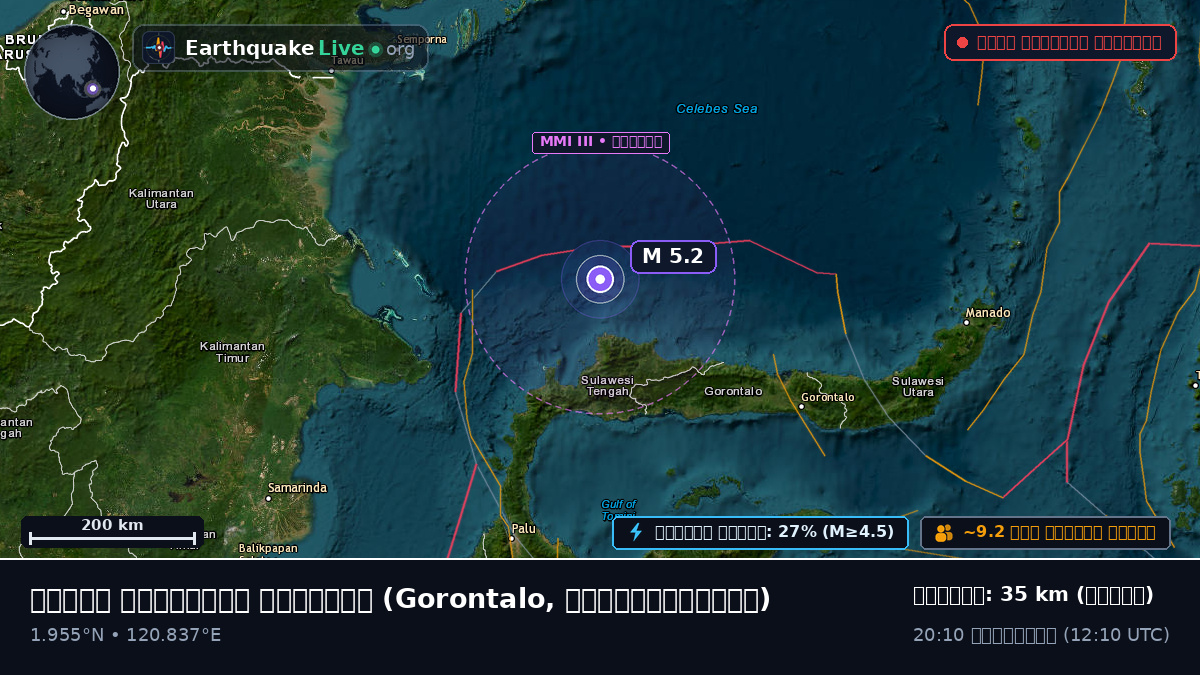Click the 35 km depth readout
Viewport: 1200px width, 675px height.
click(1033, 595)
